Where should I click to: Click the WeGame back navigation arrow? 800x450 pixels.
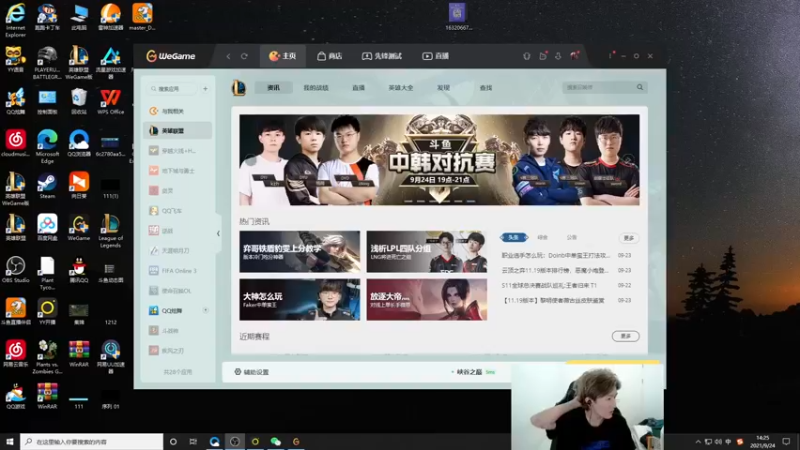click(228, 56)
